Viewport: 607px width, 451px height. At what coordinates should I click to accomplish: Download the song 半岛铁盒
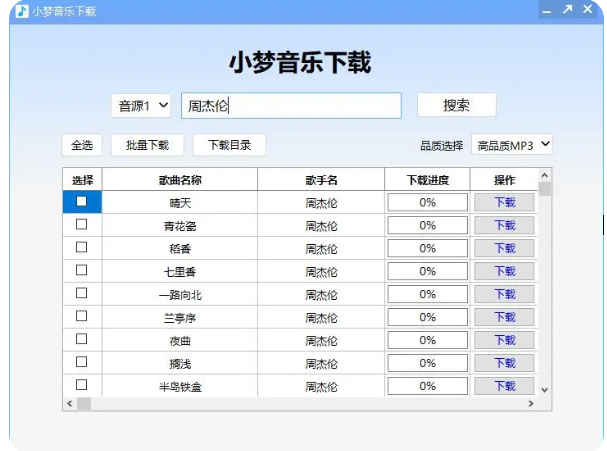tap(504, 386)
